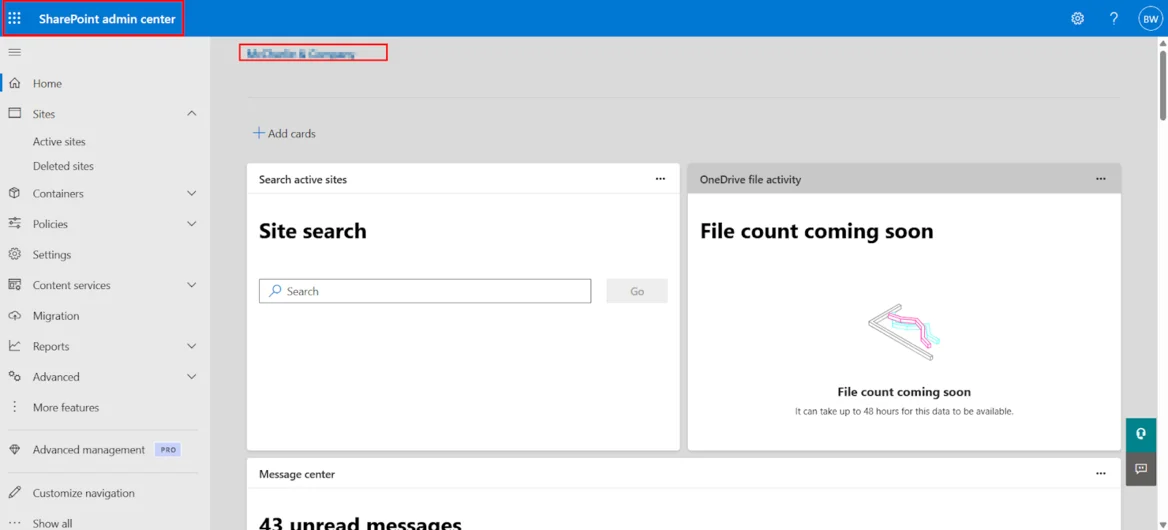Image resolution: width=1168 pixels, height=530 pixels.
Task: Click the 48 hours data note
Action: click(x=904, y=410)
